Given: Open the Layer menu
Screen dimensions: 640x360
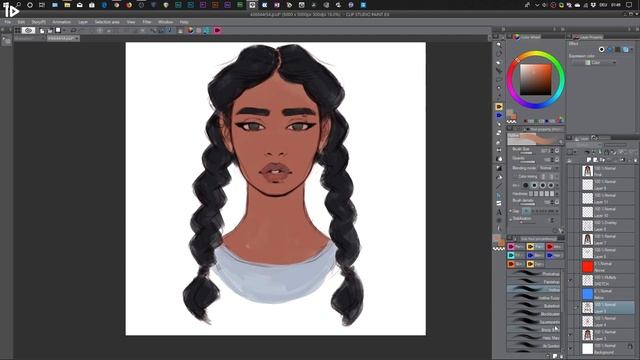Looking at the screenshot, I should [83, 22].
